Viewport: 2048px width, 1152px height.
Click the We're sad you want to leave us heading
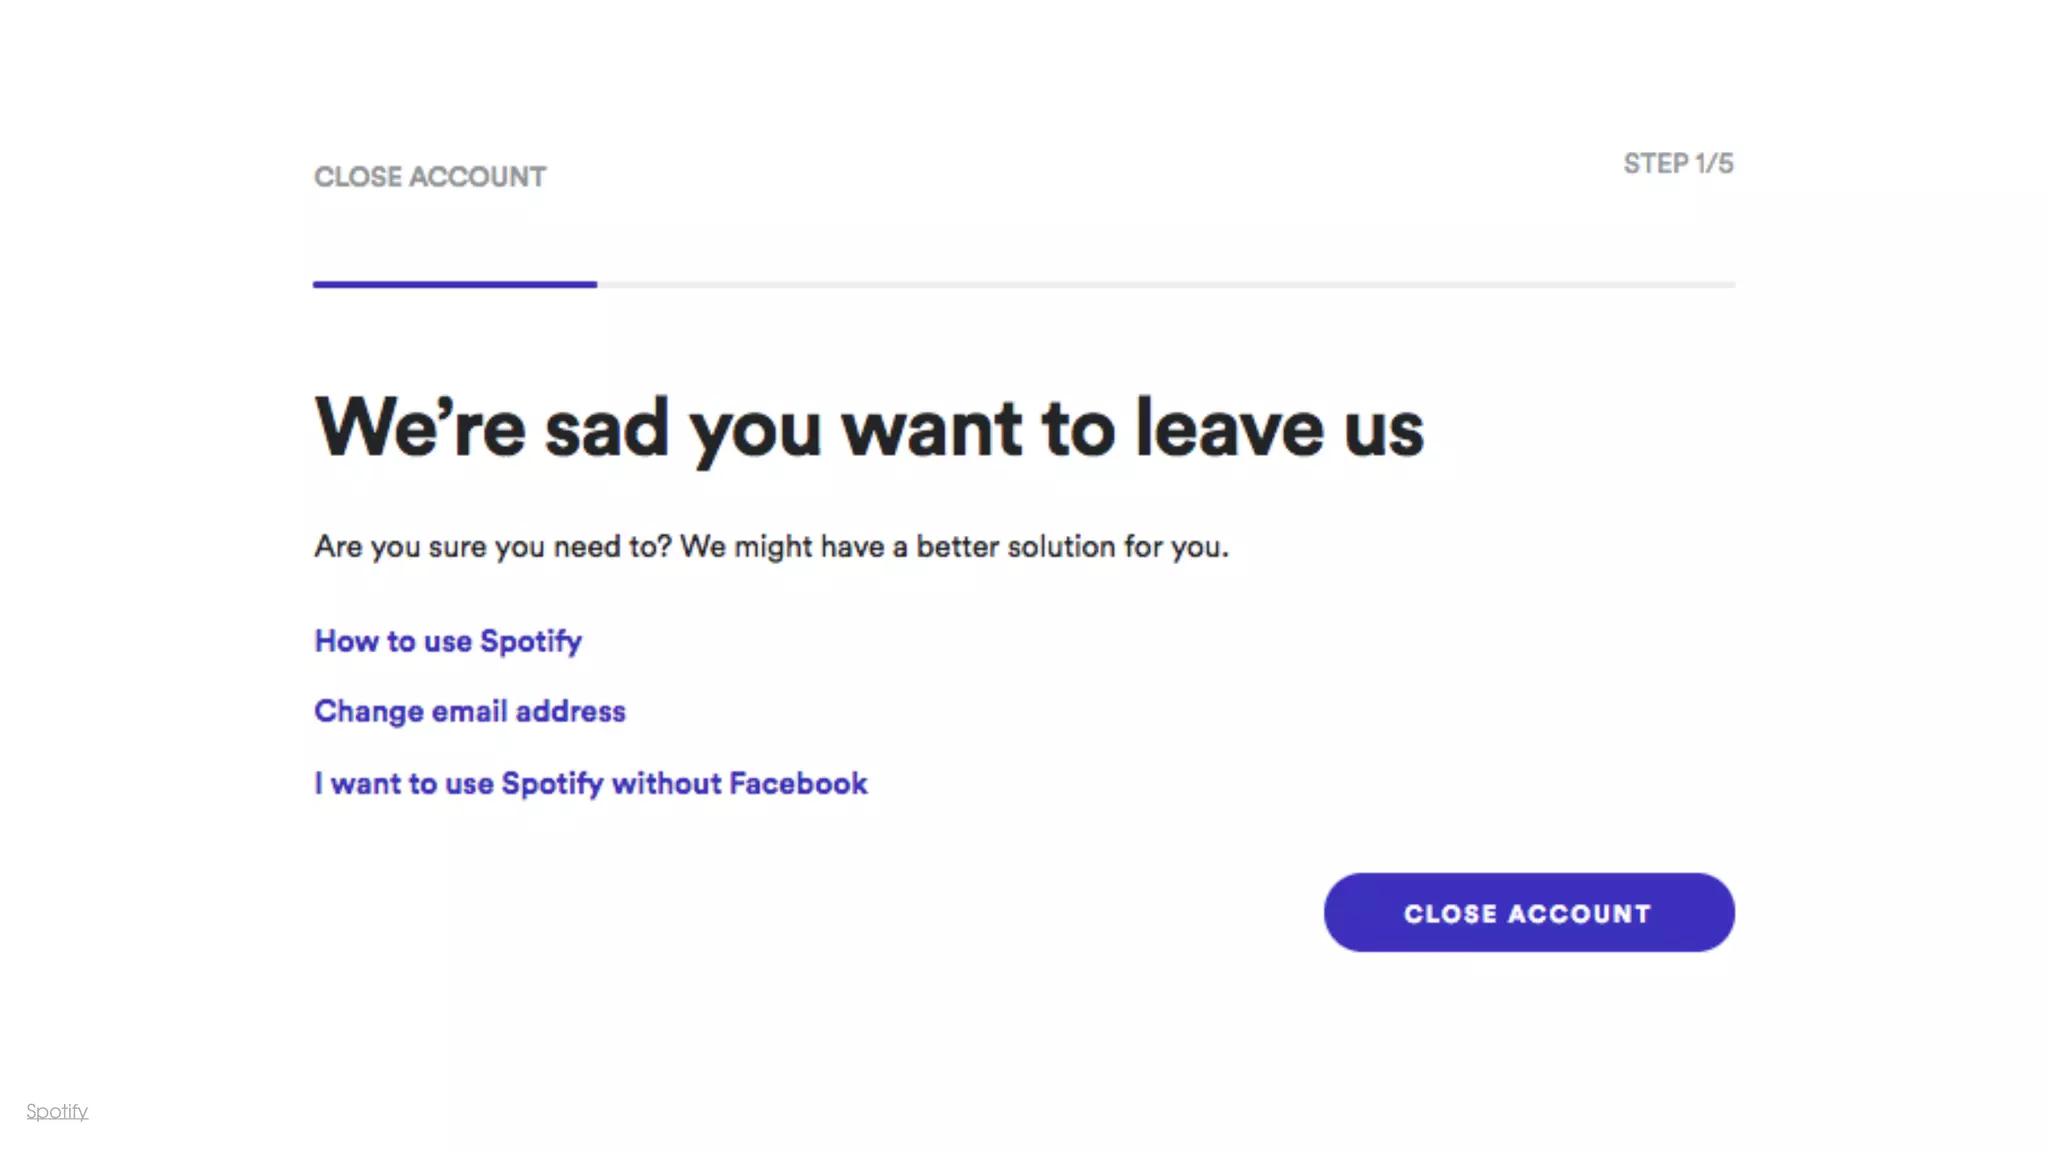pyautogui.click(x=869, y=428)
